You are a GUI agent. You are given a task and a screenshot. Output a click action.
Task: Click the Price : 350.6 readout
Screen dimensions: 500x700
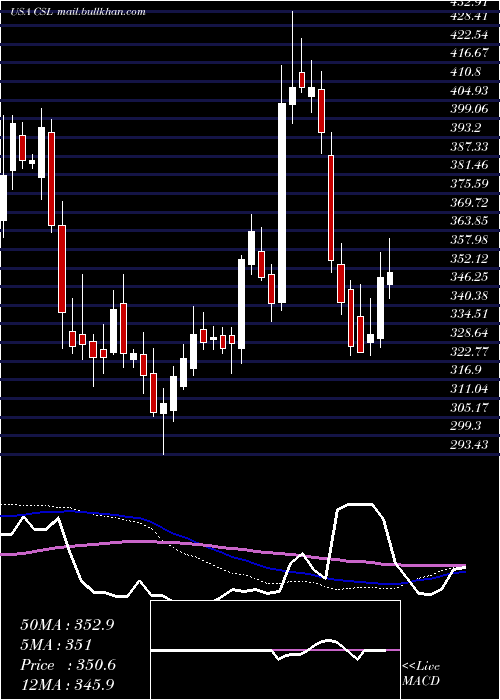pyautogui.click(x=68, y=665)
